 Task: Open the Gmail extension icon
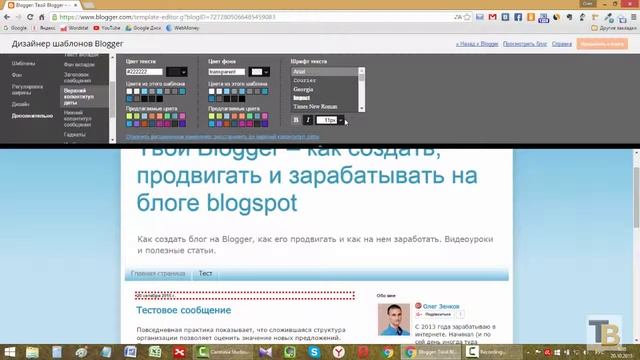pos(493,17)
